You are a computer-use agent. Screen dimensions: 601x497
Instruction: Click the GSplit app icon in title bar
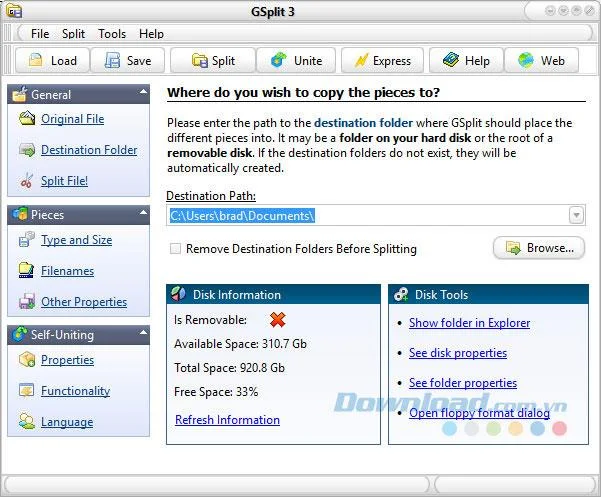point(14,11)
